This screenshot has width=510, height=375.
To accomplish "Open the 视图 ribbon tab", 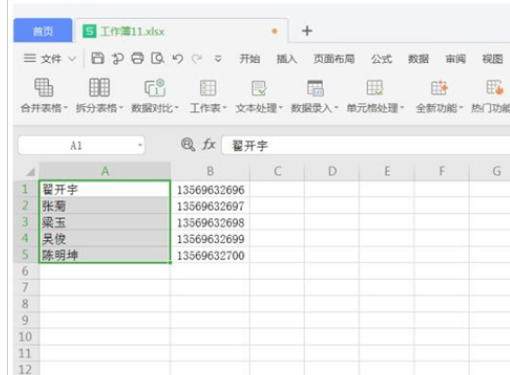I will pyautogui.click(x=492, y=59).
